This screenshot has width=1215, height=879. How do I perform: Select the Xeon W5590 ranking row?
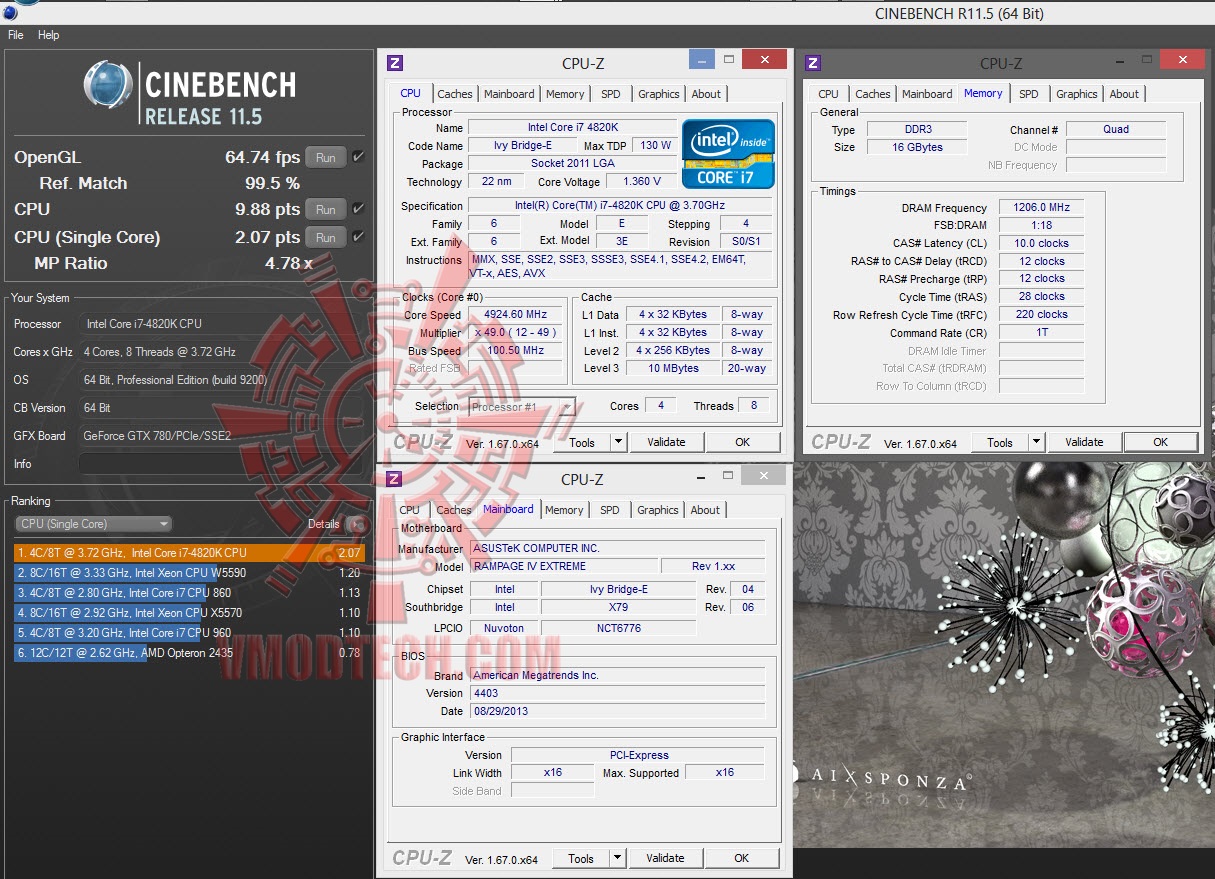[x=190, y=573]
